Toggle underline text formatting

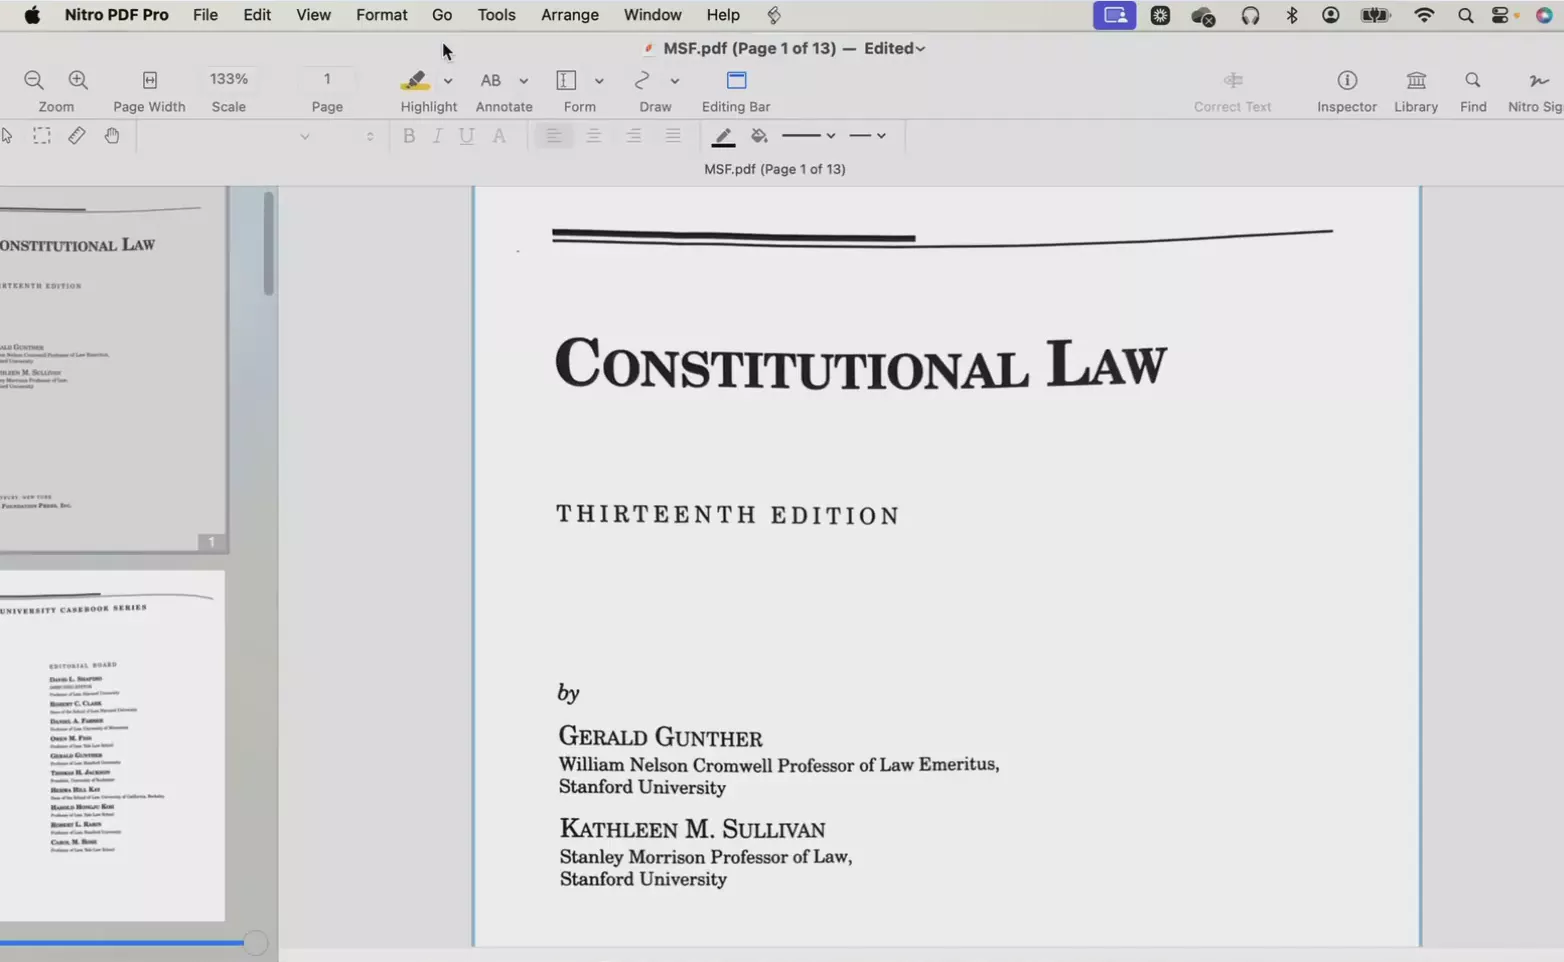point(467,136)
